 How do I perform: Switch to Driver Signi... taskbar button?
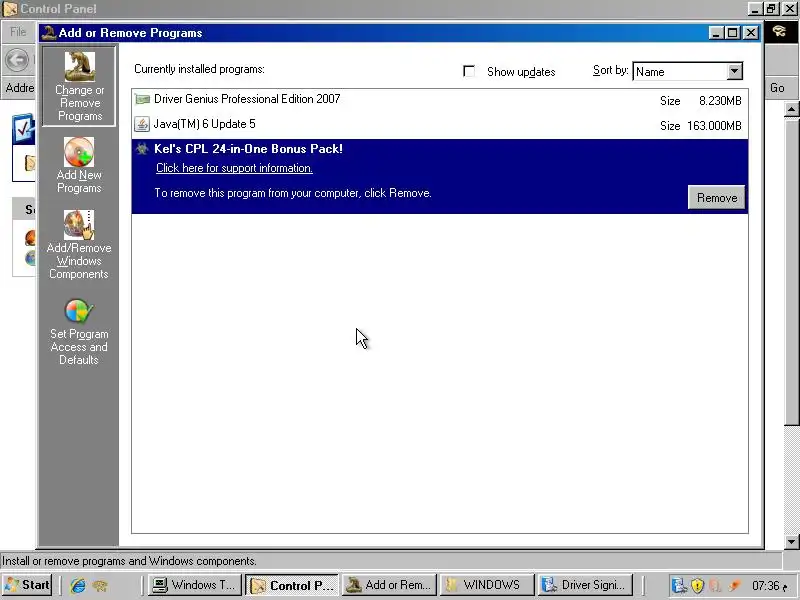585,585
